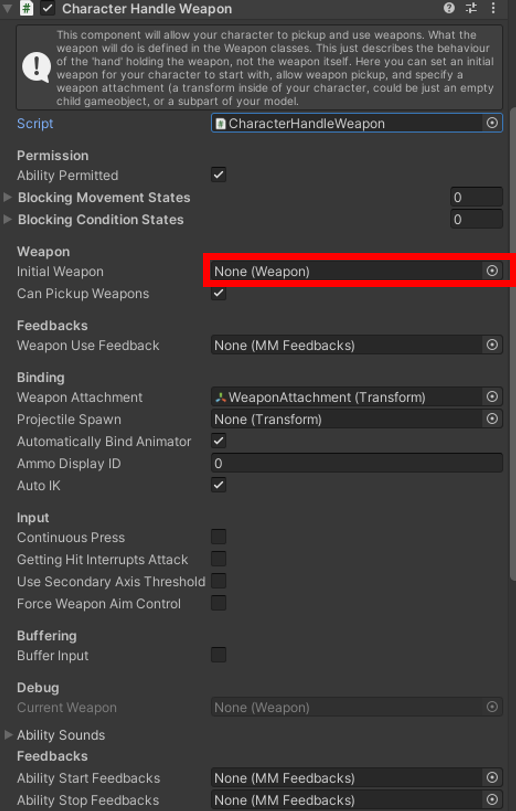Click the Initial Weapon object field
Screen dimensions: 516x811
tap(357, 271)
